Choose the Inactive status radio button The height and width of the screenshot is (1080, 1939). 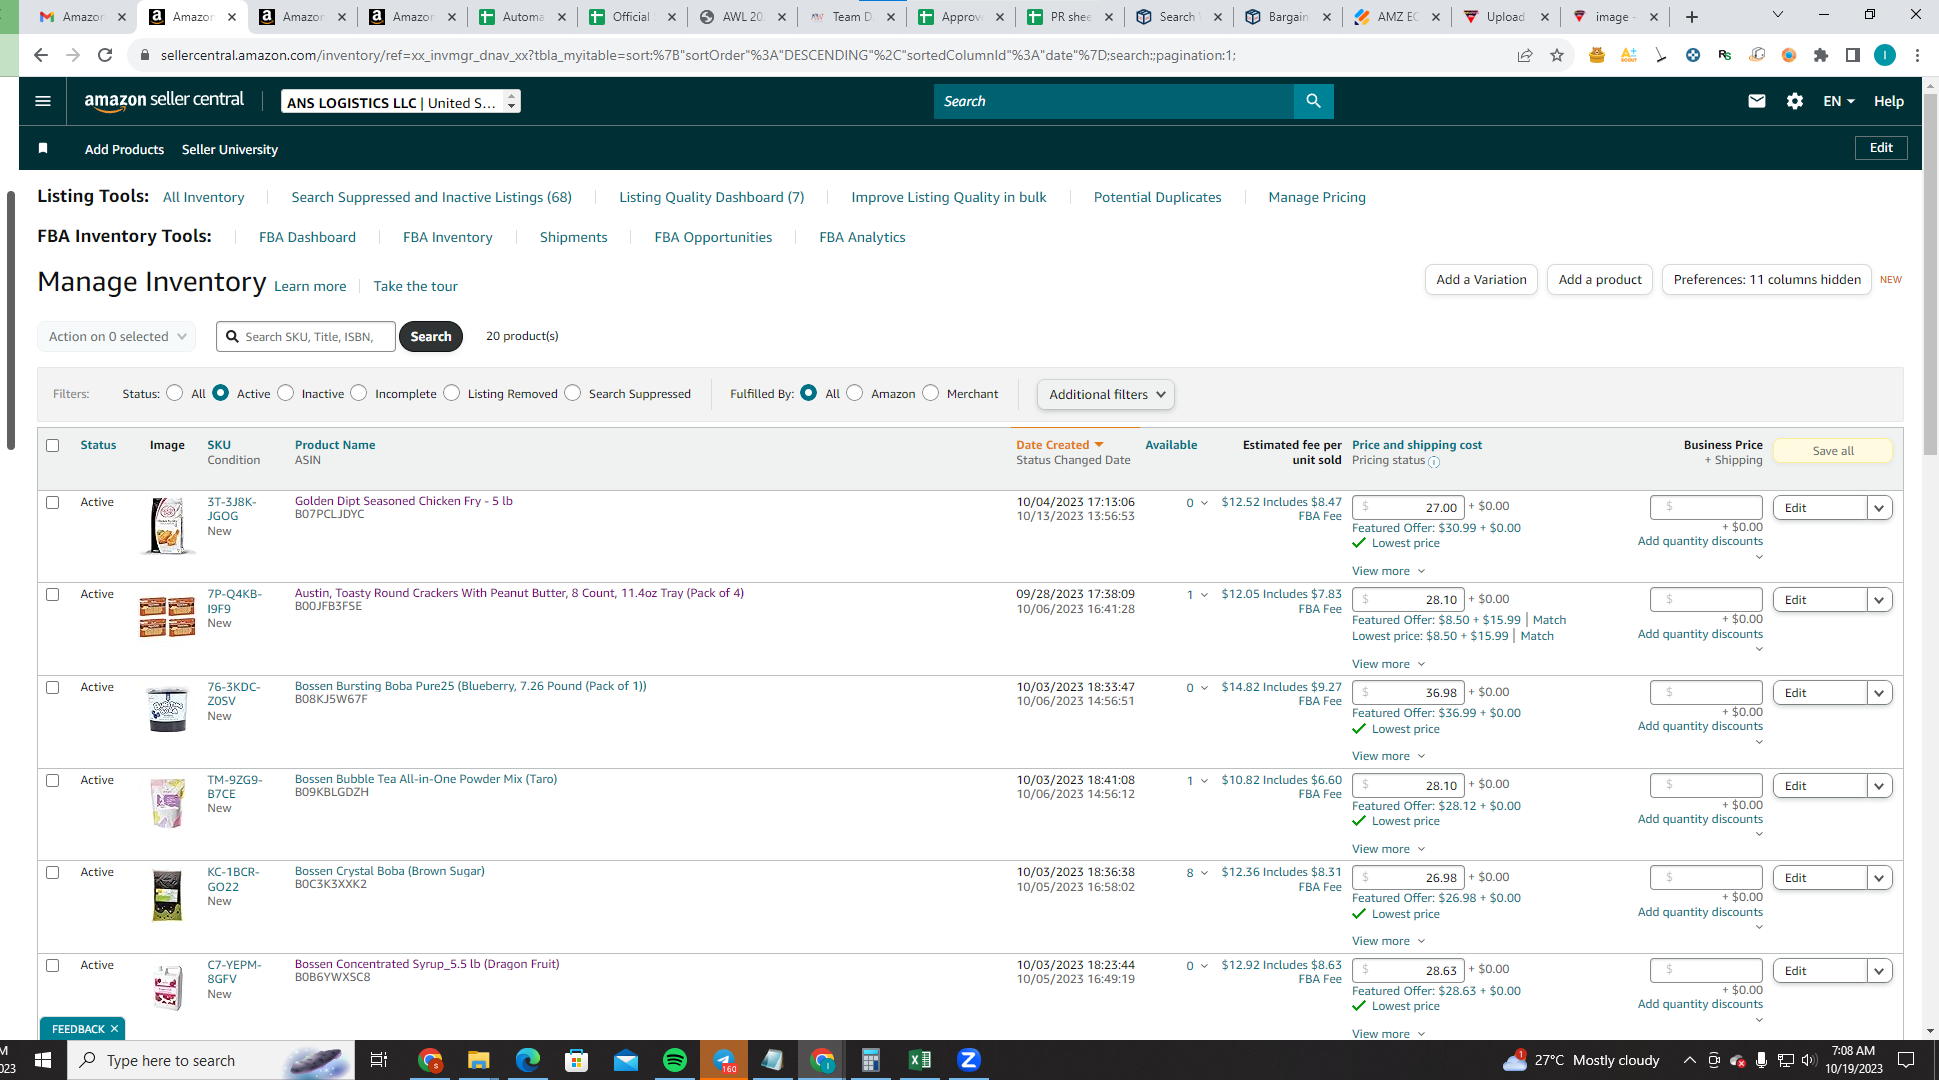[286, 393]
